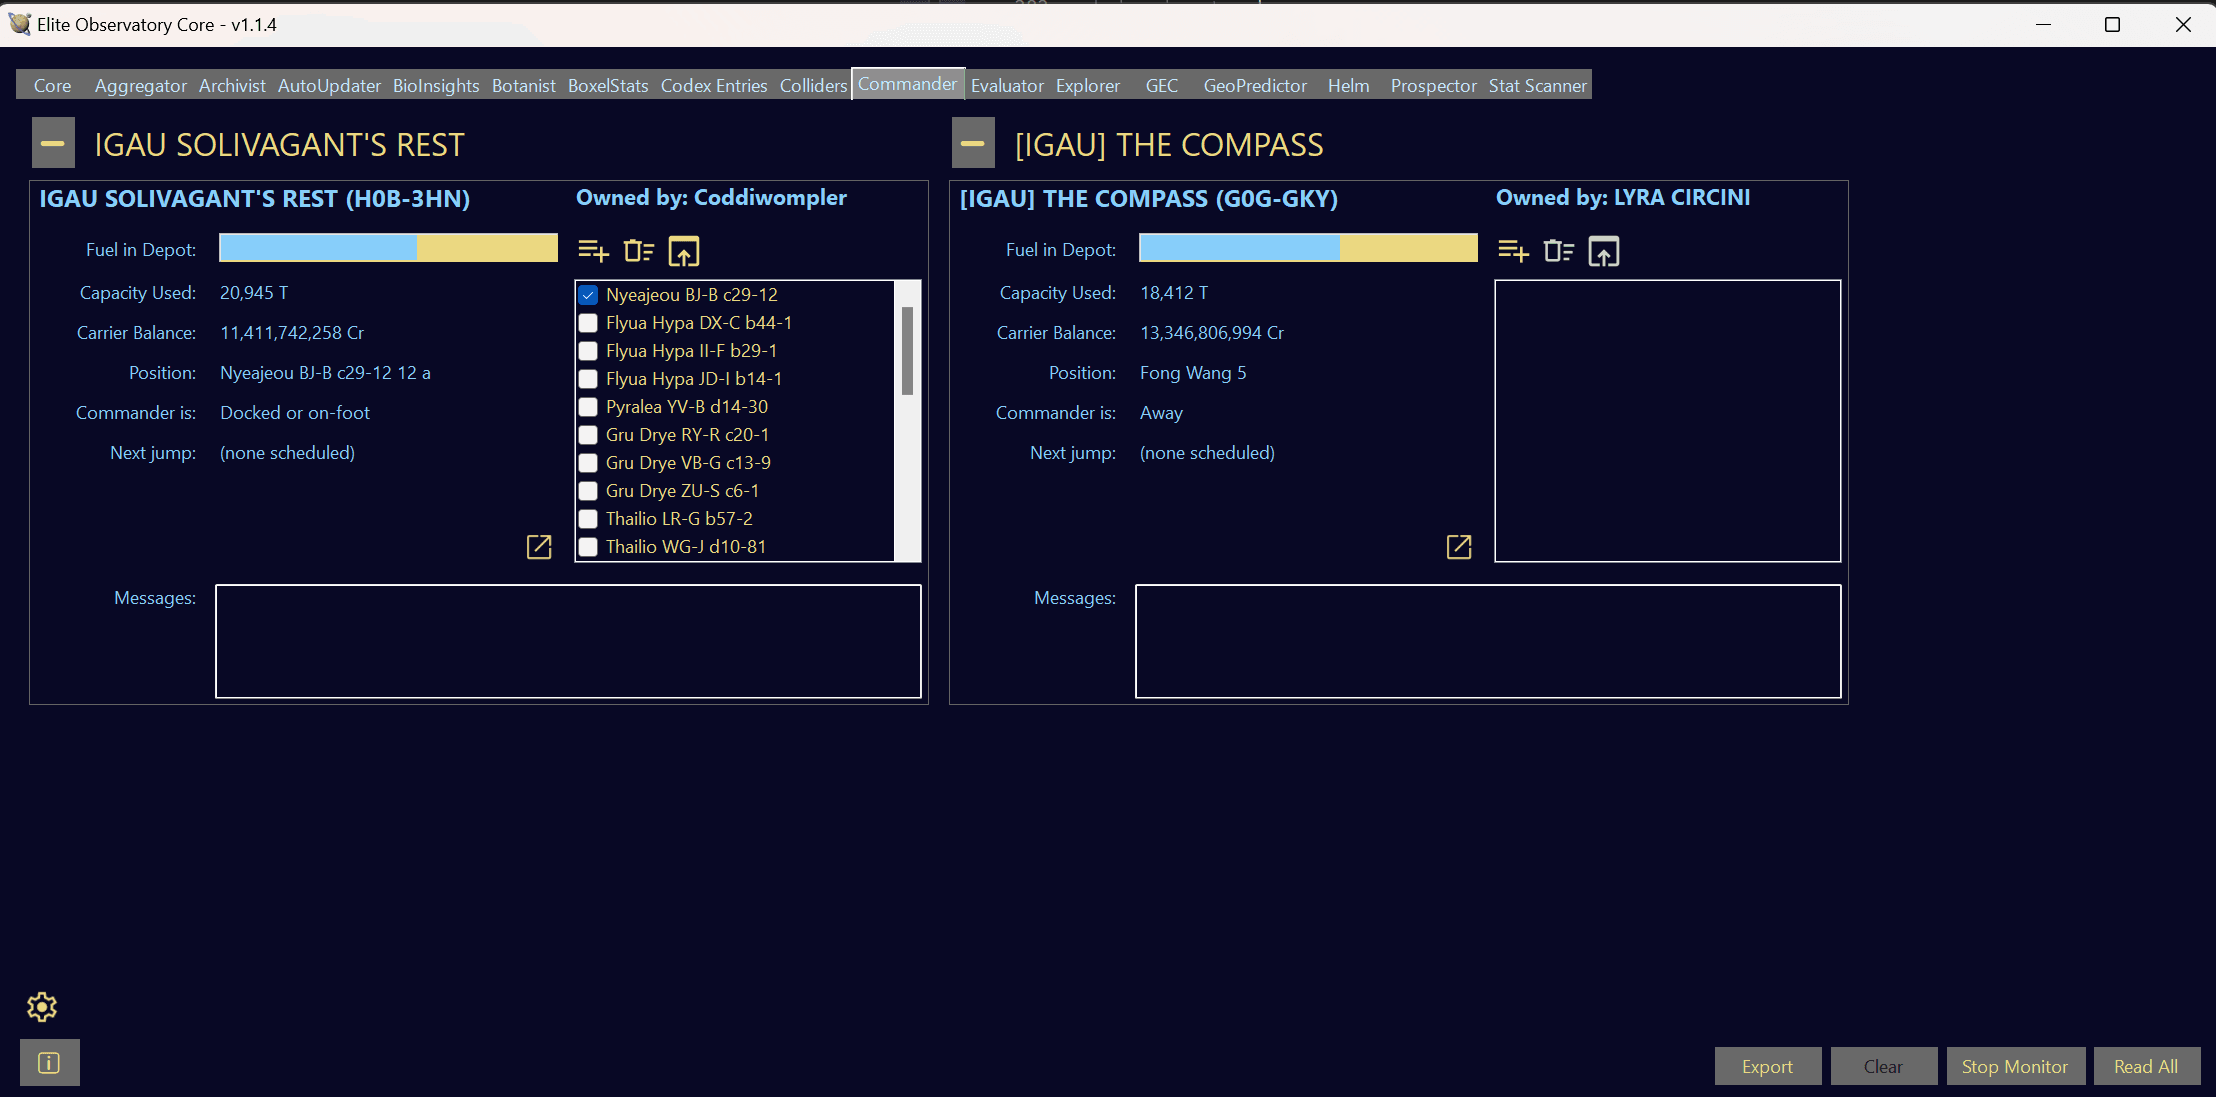Drag the Fuel in Depot slider for The Compass
This screenshot has width=2216, height=1097.
[1307, 250]
